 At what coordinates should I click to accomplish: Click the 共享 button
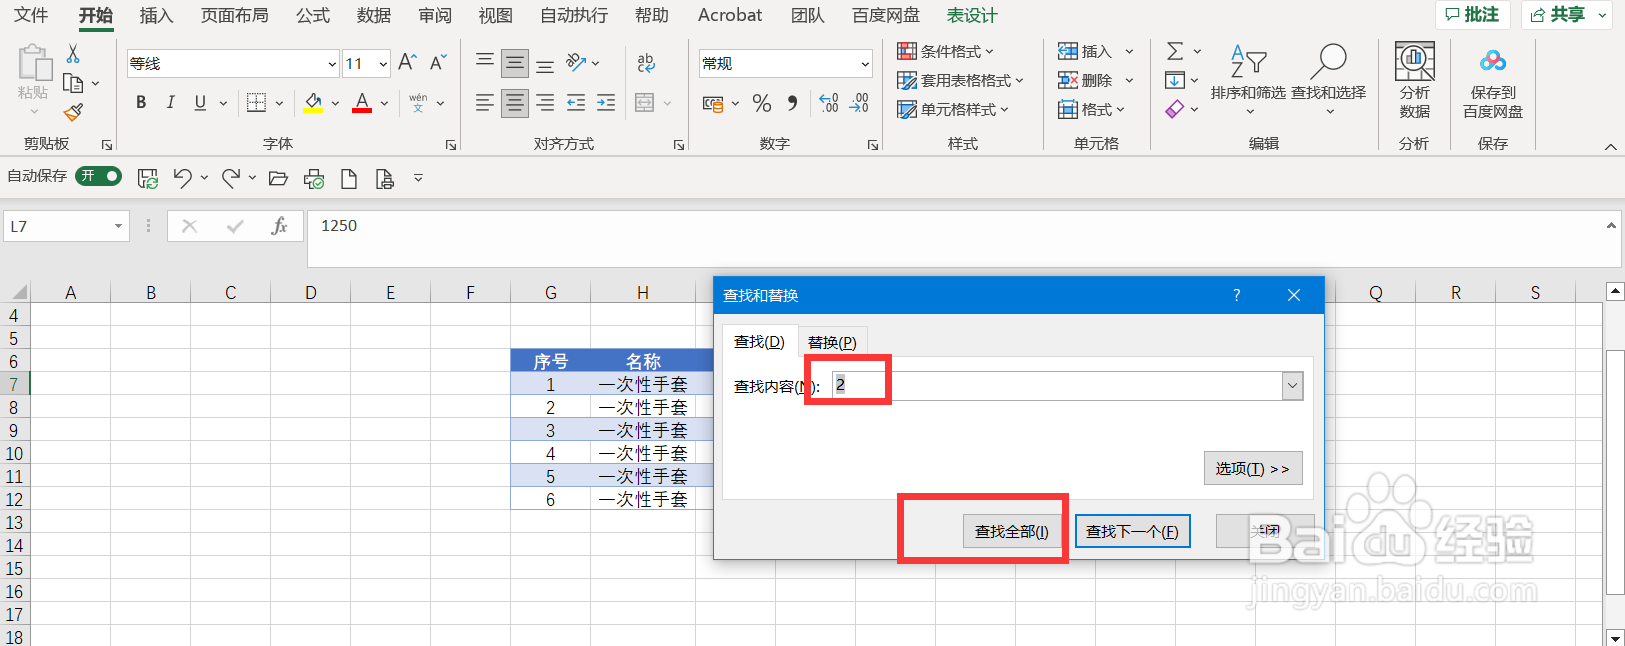coord(1567,15)
